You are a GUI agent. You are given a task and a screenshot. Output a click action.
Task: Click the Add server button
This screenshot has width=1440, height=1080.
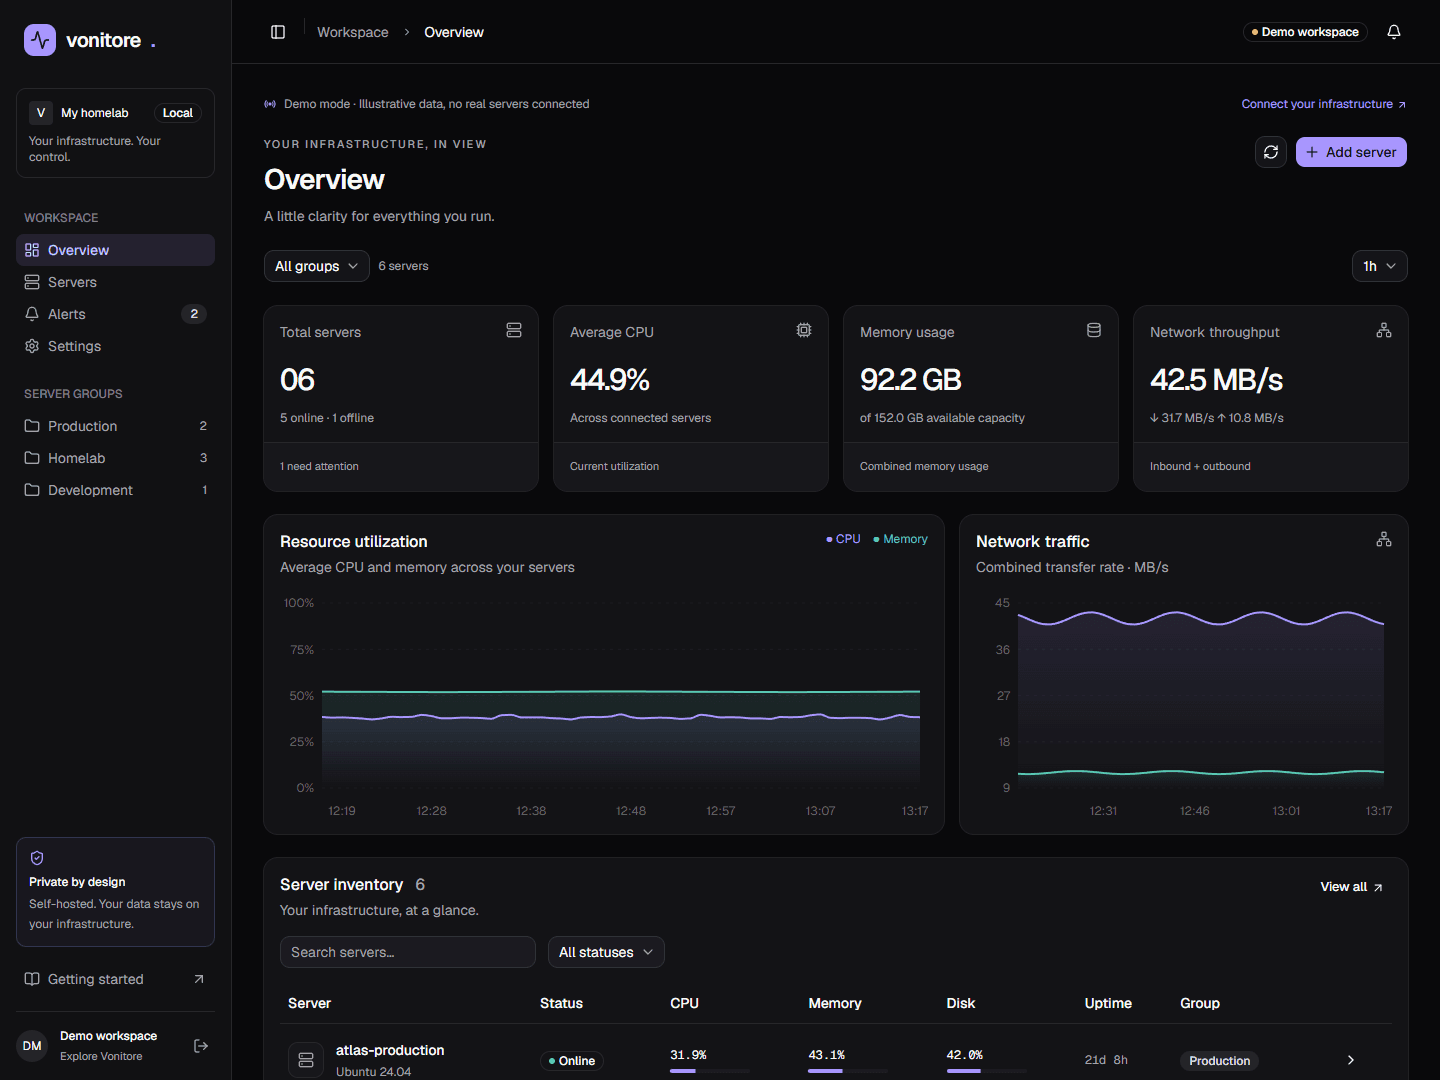(1351, 152)
